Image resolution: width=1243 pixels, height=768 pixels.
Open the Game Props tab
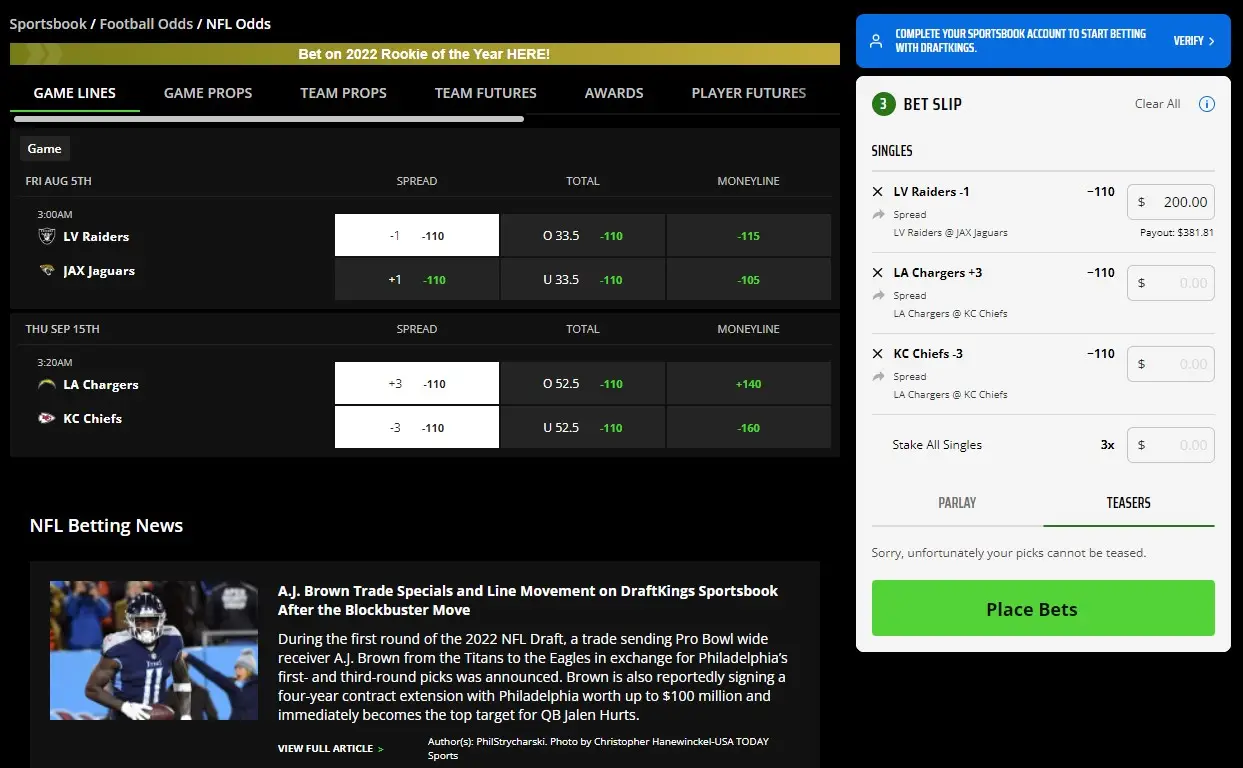click(x=208, y=92)
